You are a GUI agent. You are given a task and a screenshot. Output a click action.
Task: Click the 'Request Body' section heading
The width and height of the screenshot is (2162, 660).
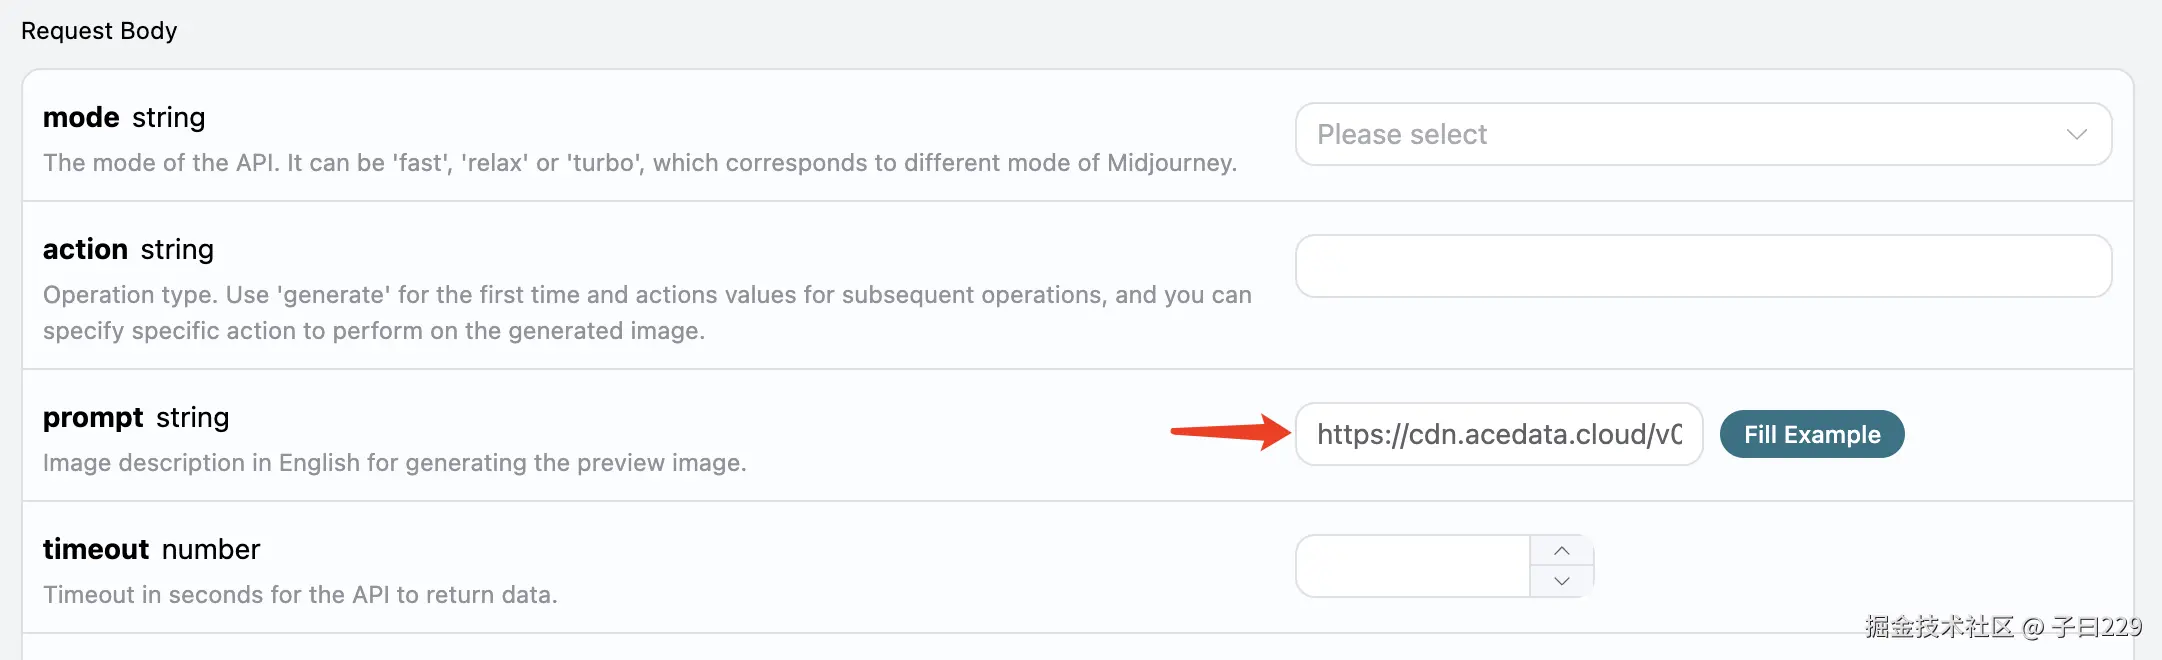tap(99, 31)
